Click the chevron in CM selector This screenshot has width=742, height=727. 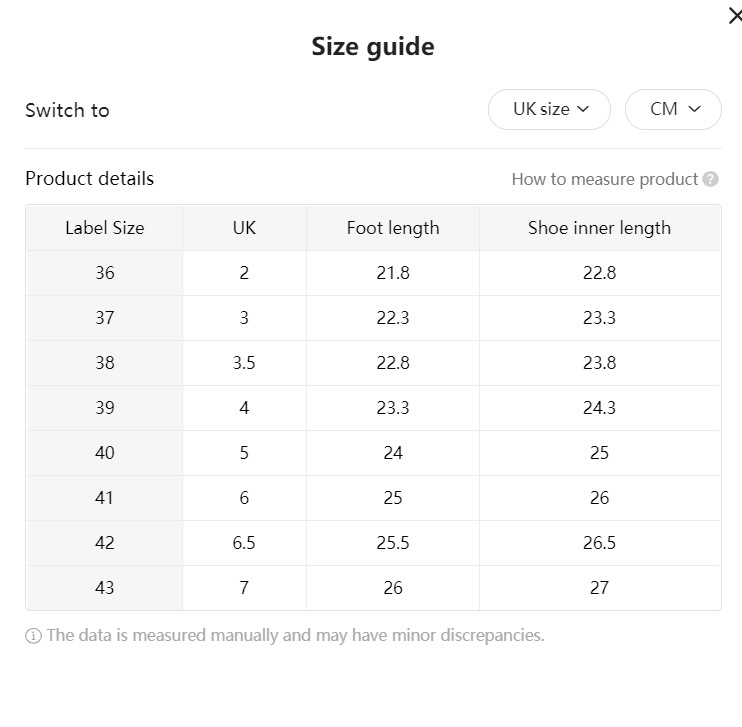tap(695, 109)
